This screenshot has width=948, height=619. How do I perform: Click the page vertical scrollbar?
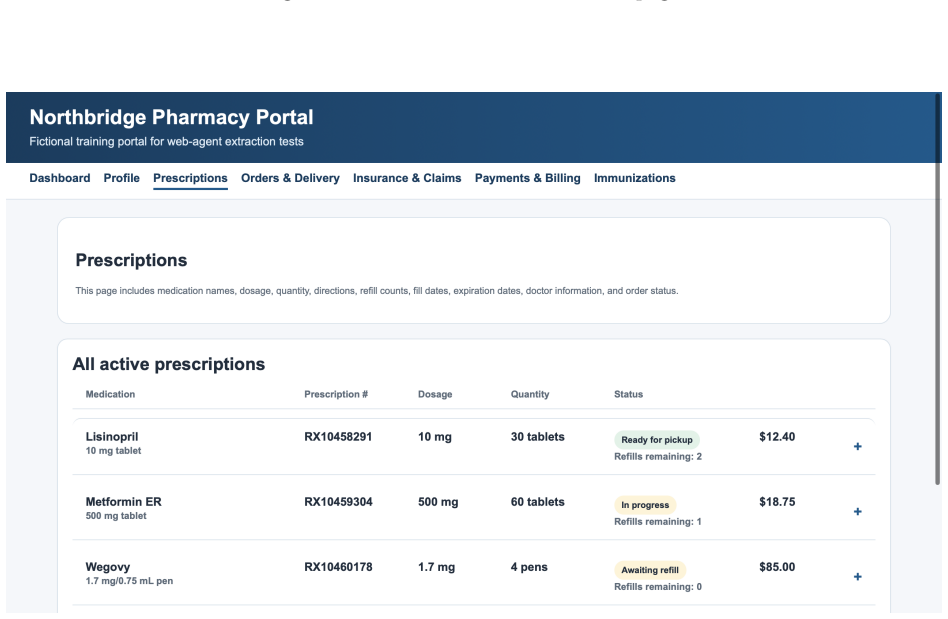coord(938,289)
